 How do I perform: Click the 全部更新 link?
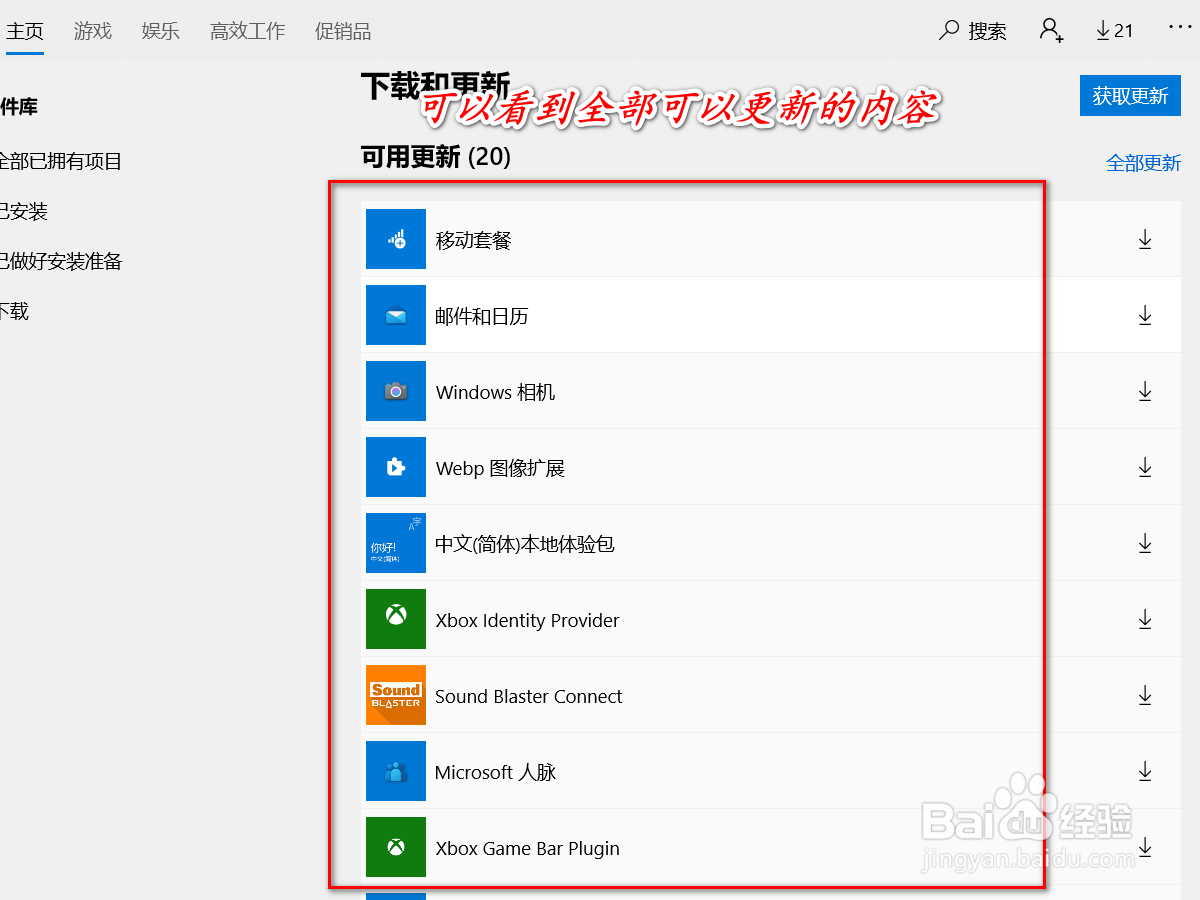1144,161
